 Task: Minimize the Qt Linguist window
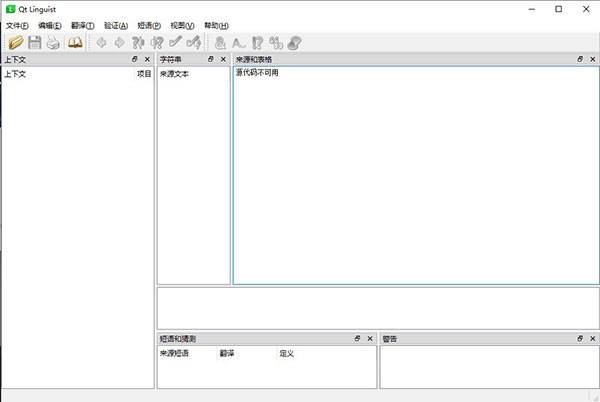coord(532,9)
